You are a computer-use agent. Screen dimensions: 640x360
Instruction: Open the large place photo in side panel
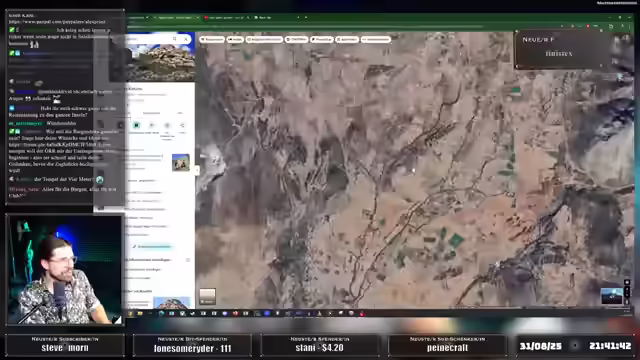[160, 62]
